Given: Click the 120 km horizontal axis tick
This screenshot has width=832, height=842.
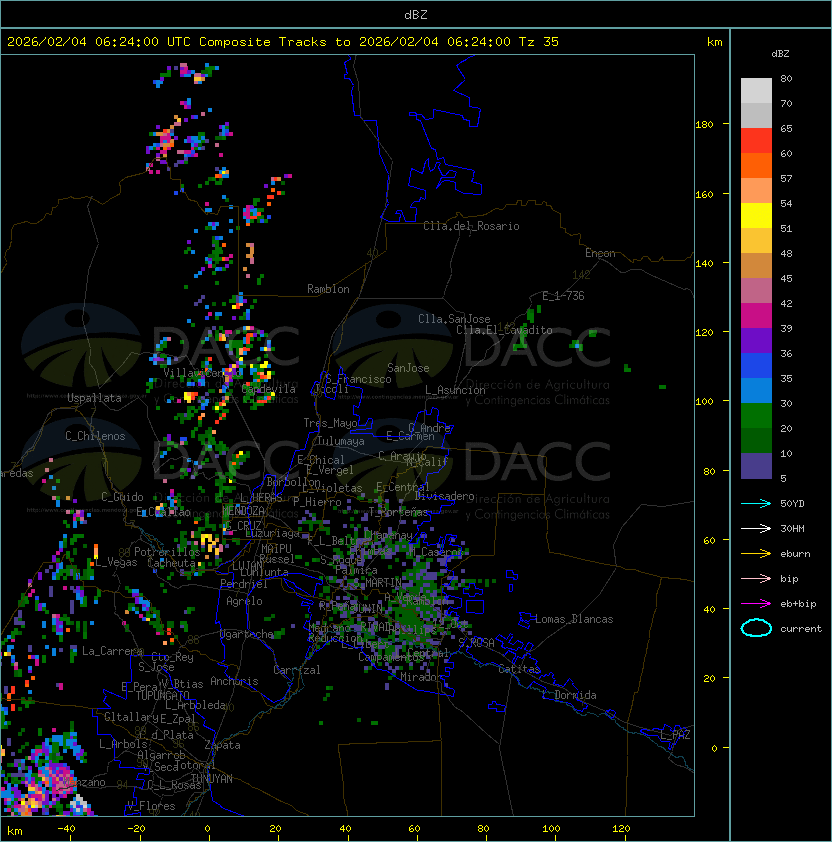Looking at the screenshot, I should point(621,829).
